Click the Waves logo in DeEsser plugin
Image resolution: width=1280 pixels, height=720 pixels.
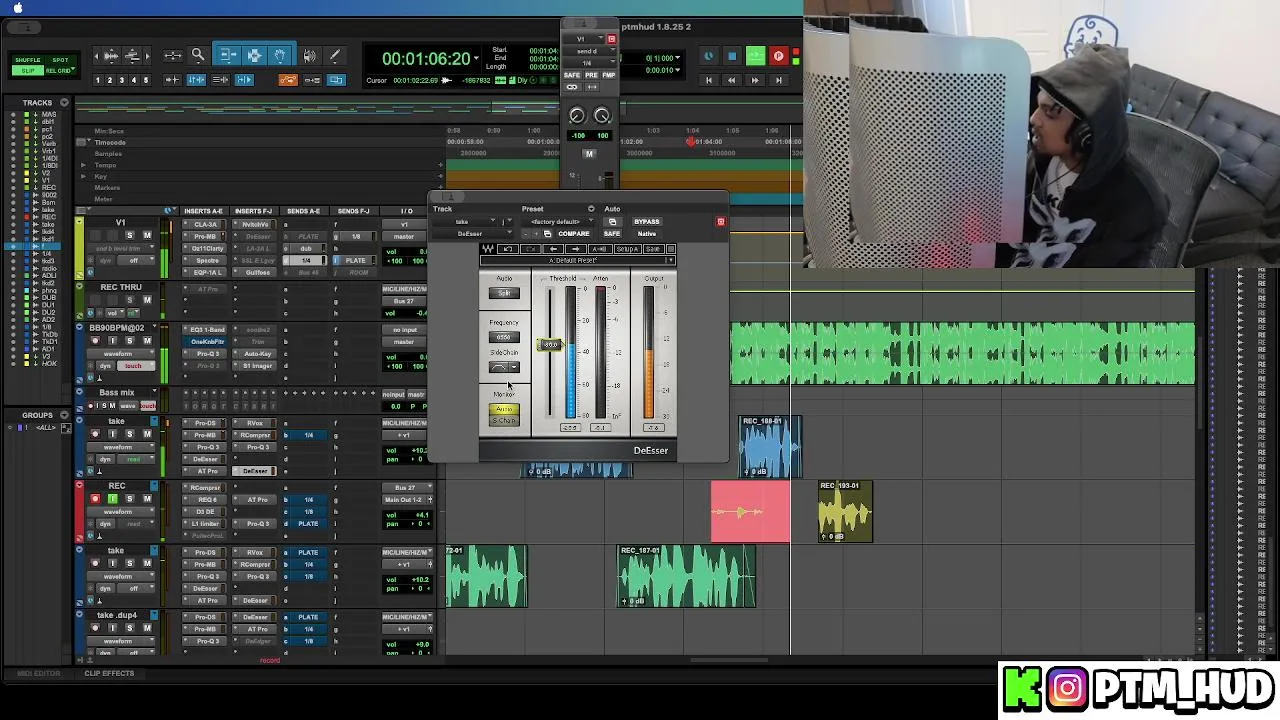click(x=488, y=249)
